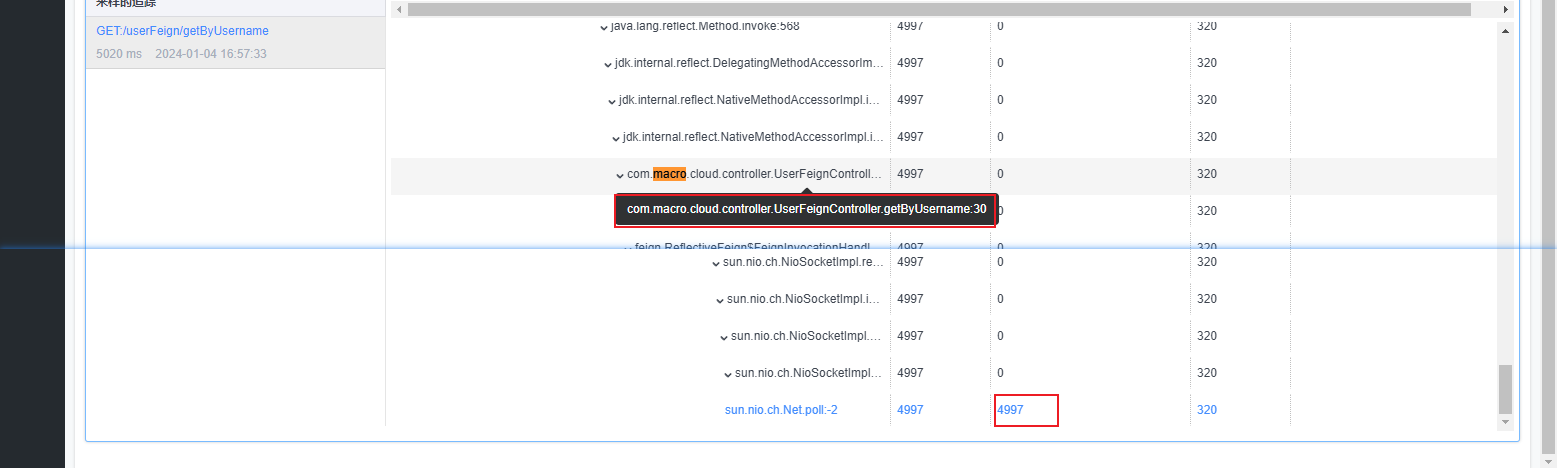This screenshot has width=1557, height=468.
Task: Click the vertical scrollbar thumb
Action: pyautogui.click(x=1505, y=388)
